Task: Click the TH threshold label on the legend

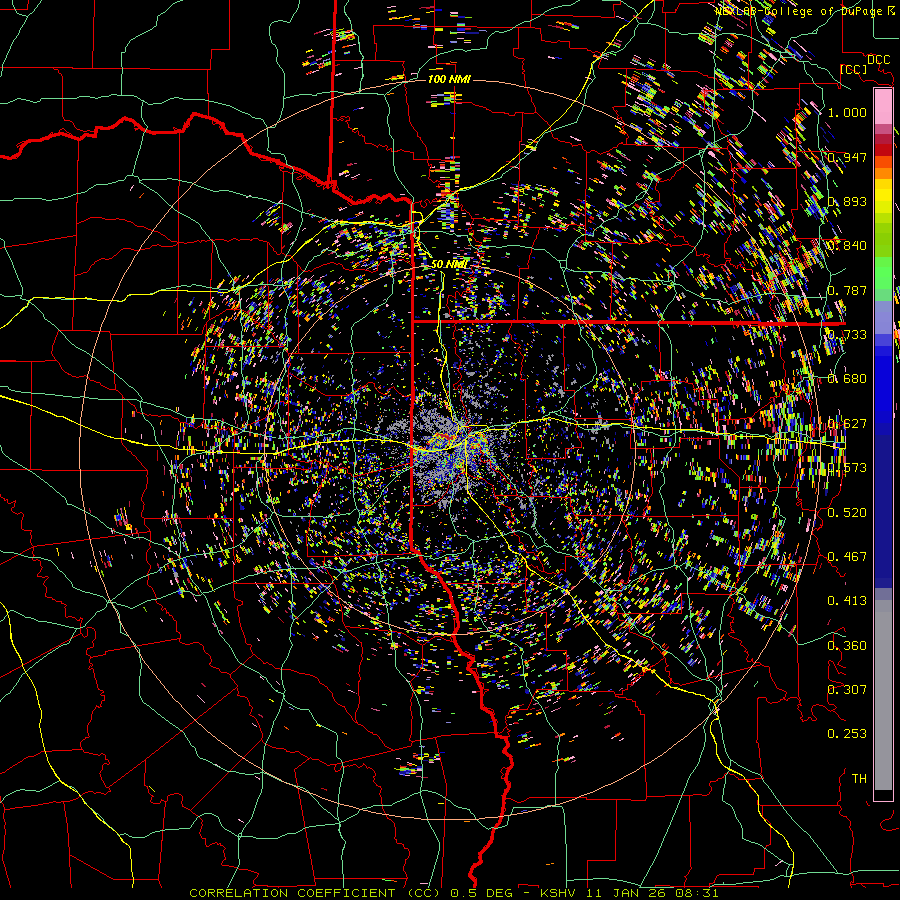Action: (x=859, y=779)
